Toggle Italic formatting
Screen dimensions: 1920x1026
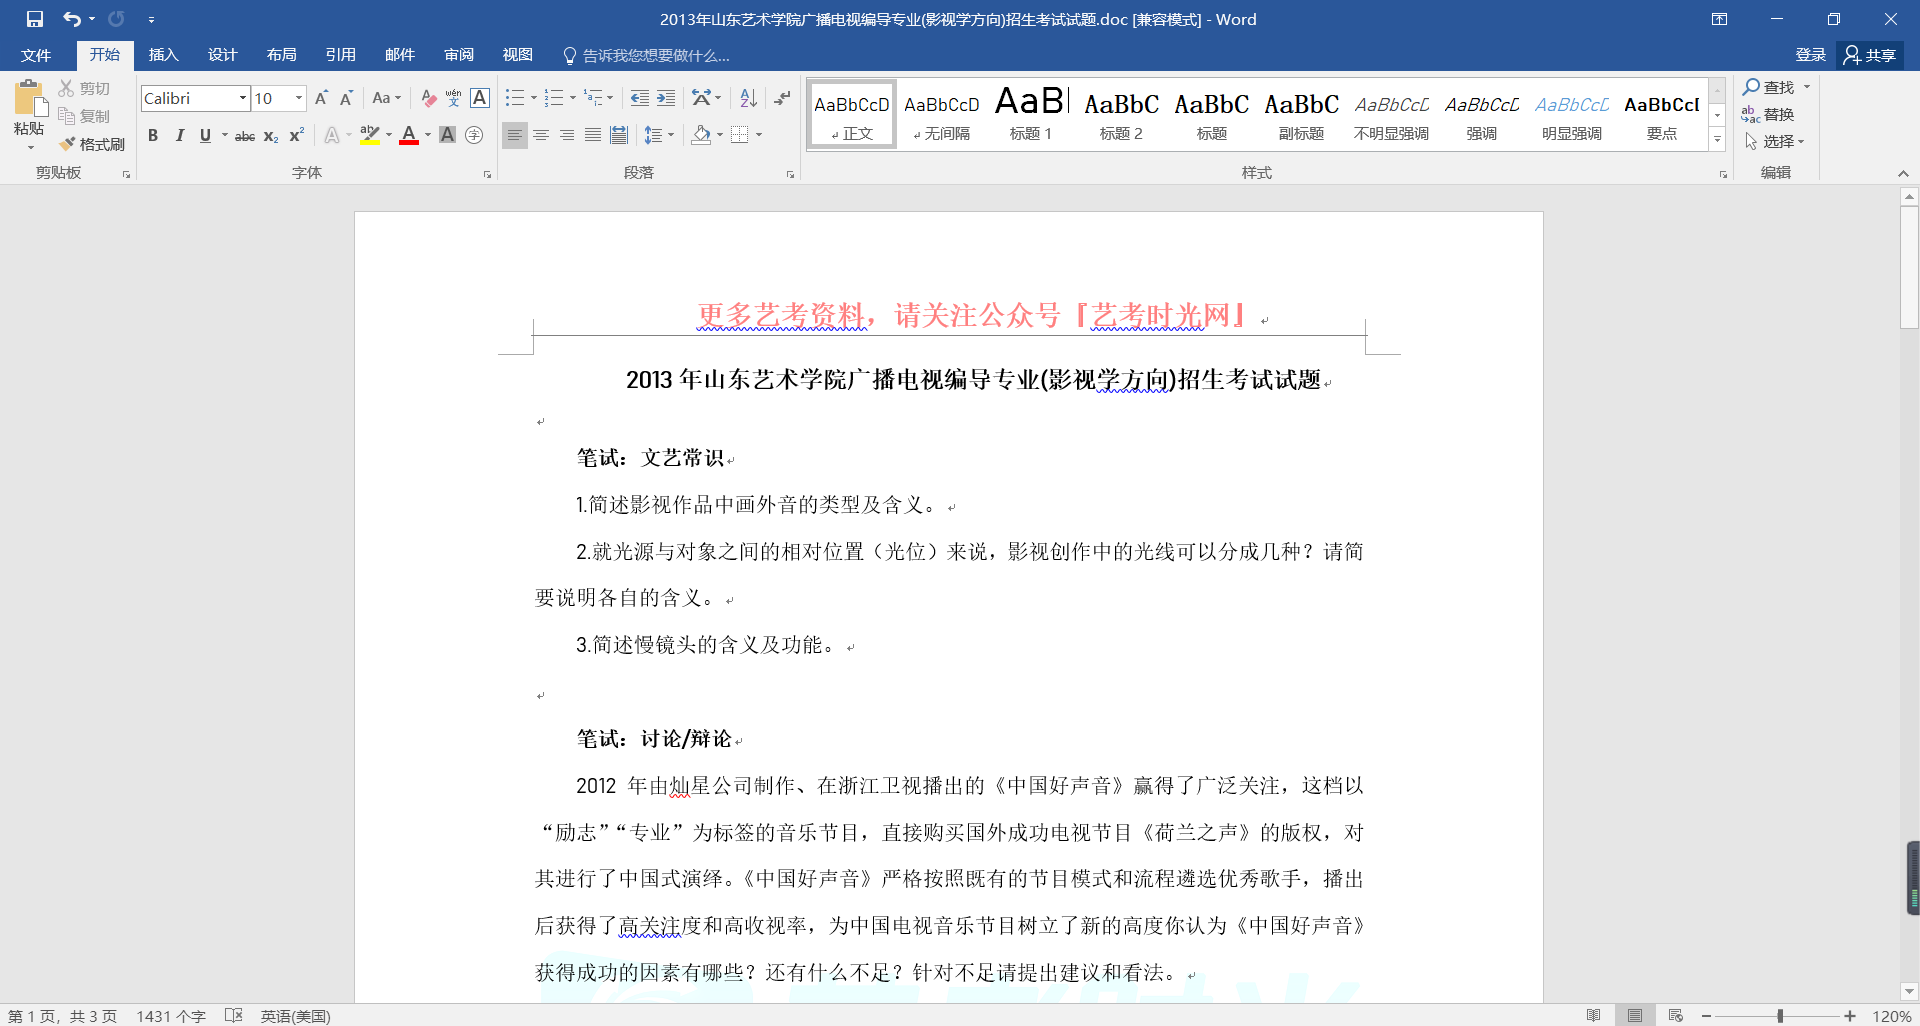179,136
